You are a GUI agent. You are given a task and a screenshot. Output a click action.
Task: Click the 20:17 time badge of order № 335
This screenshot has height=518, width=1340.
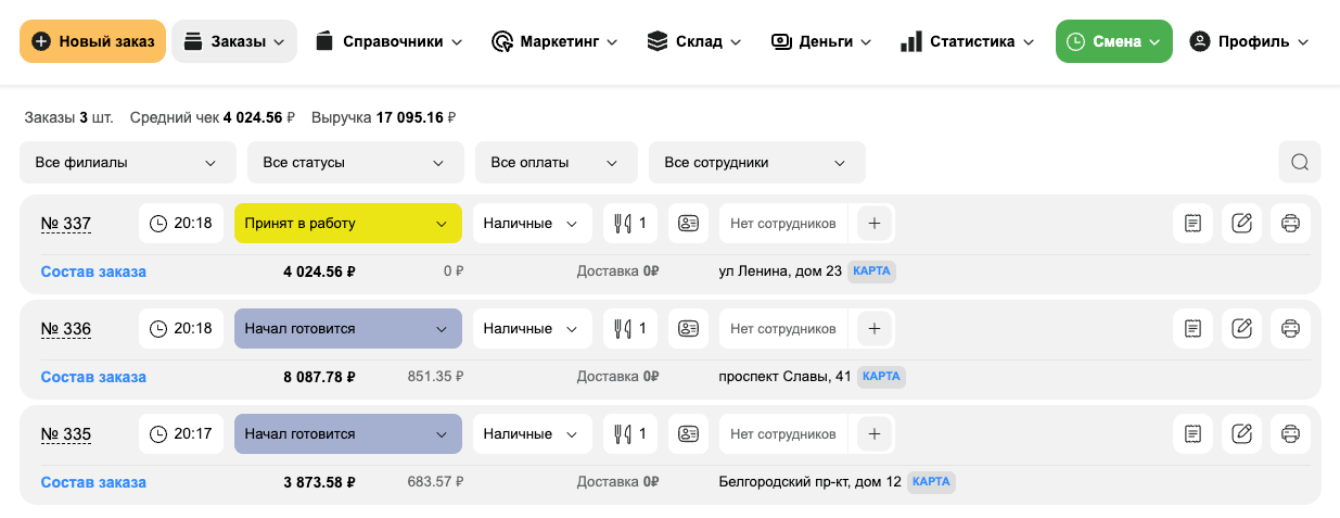[181, 434]
